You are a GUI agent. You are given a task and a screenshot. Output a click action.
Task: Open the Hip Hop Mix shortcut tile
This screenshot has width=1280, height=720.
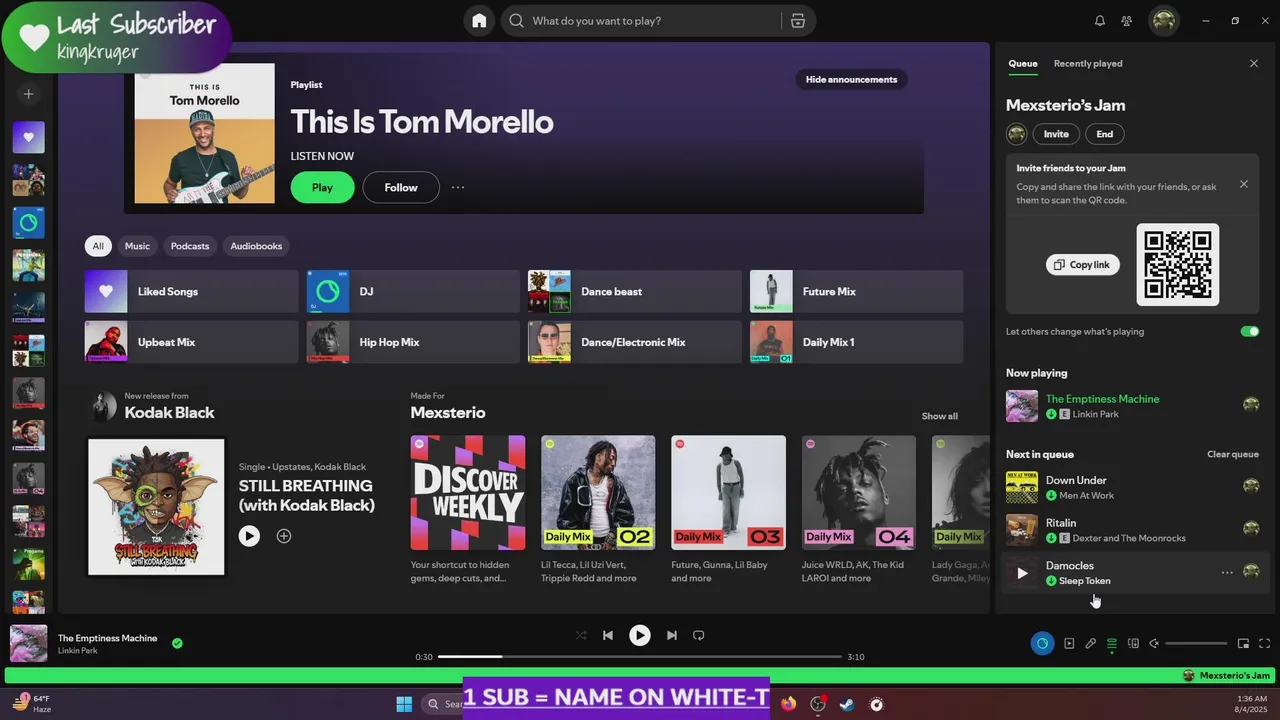point(413,343)
